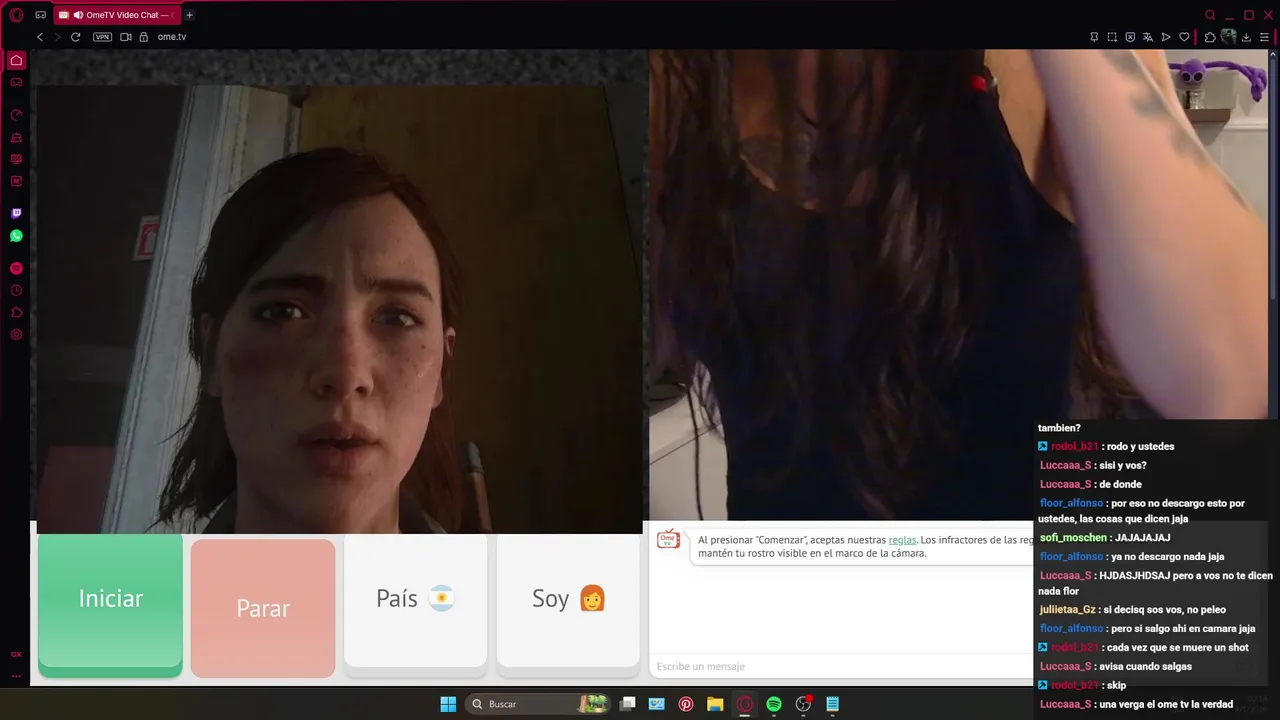Image resolution: width=1280 pixels, height=720 pixels.
Task: Open history clock icon in sidebar
Action: [x=16, y=290]
